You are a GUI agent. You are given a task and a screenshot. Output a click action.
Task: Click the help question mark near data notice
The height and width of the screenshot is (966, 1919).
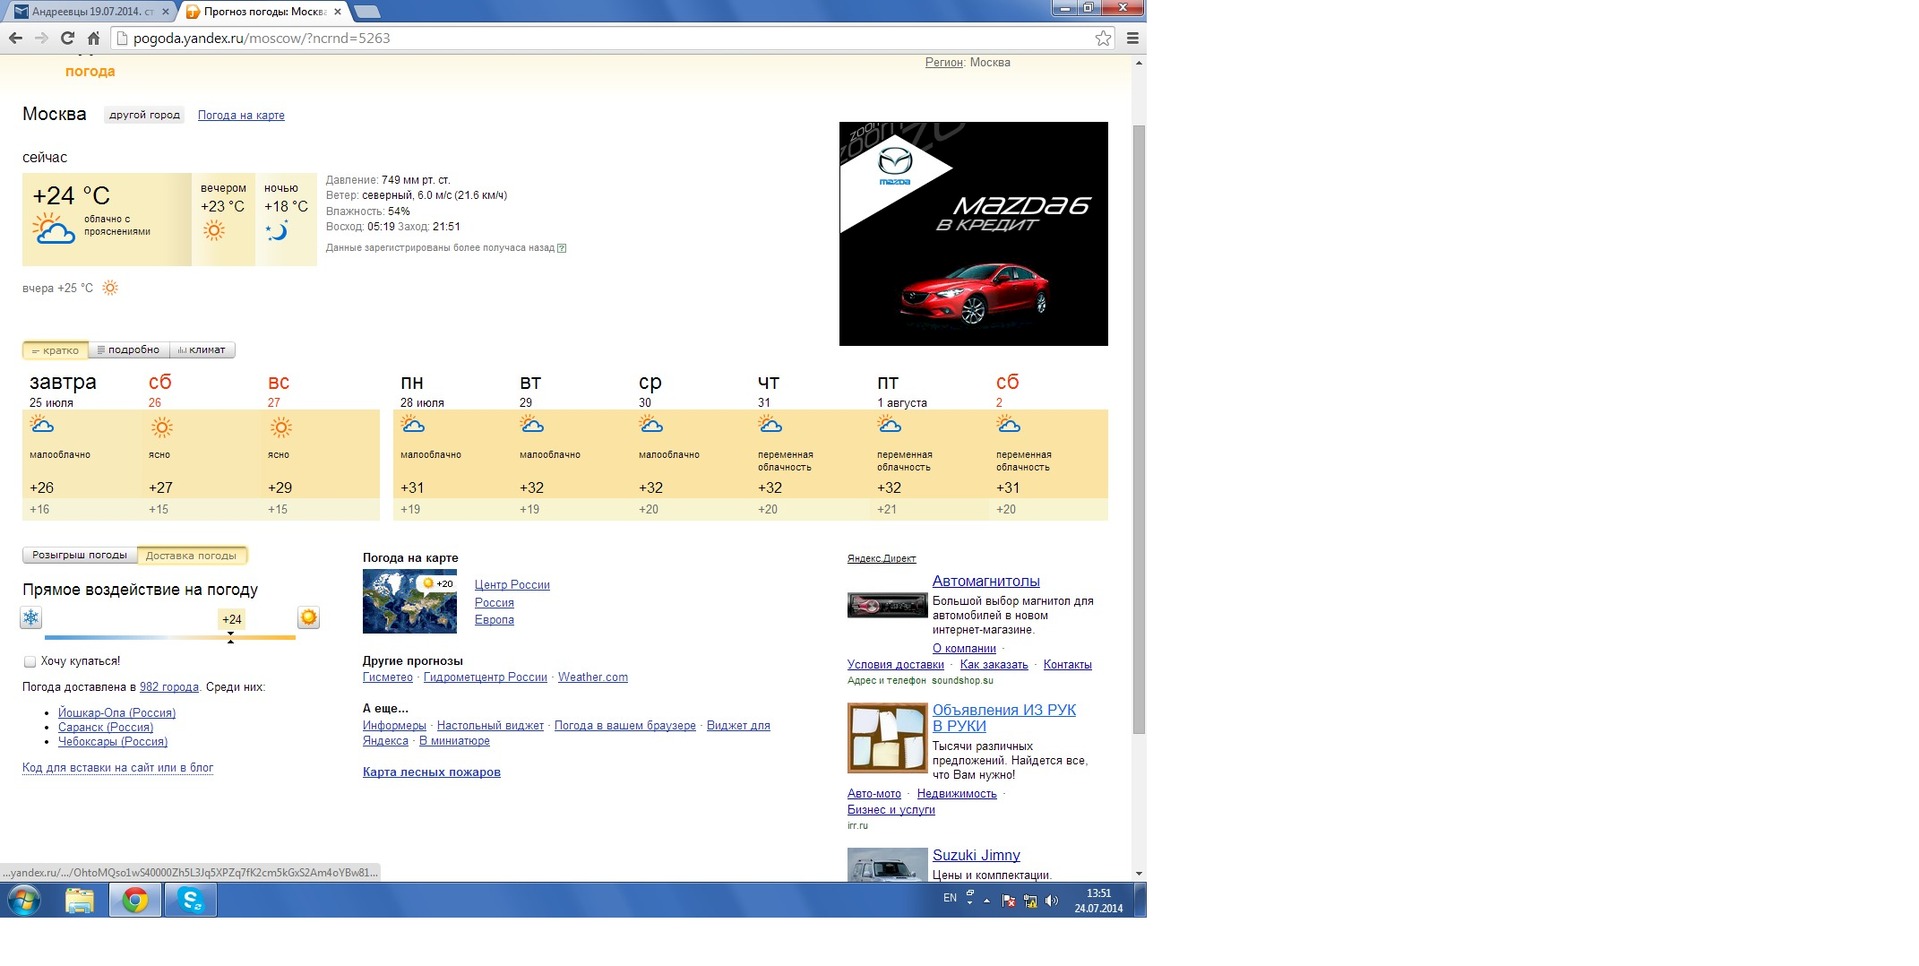pos(562,248)
